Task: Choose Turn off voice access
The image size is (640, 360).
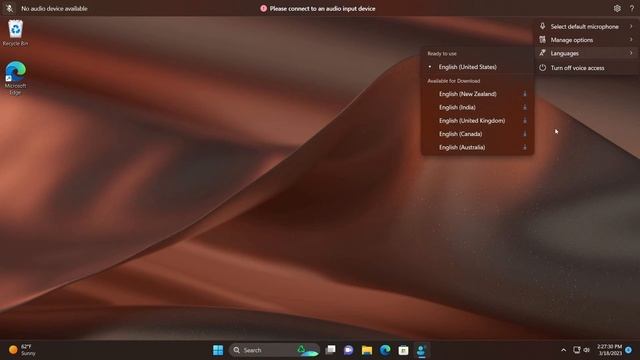Action: (587, 68)
